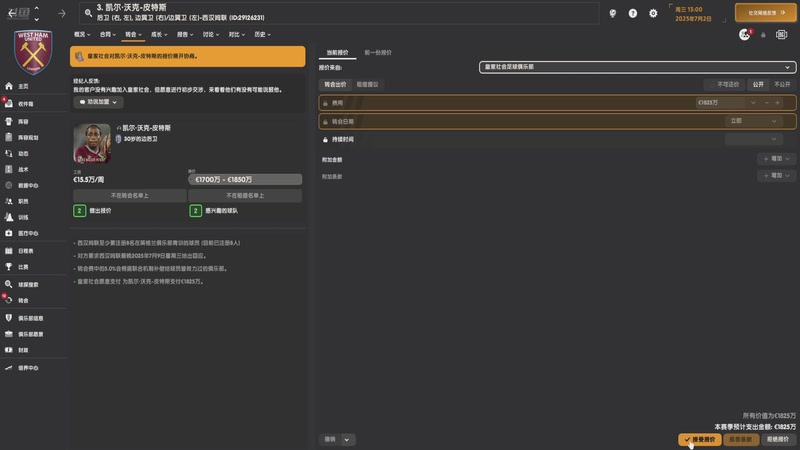Click the player portrait thumbnail
The image size is (800, 450).
[92, 143]
